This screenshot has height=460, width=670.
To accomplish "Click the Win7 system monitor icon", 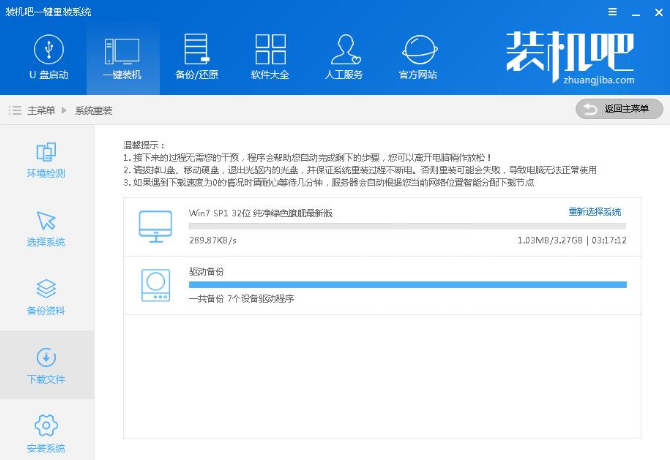I will [x=155, y=227].
